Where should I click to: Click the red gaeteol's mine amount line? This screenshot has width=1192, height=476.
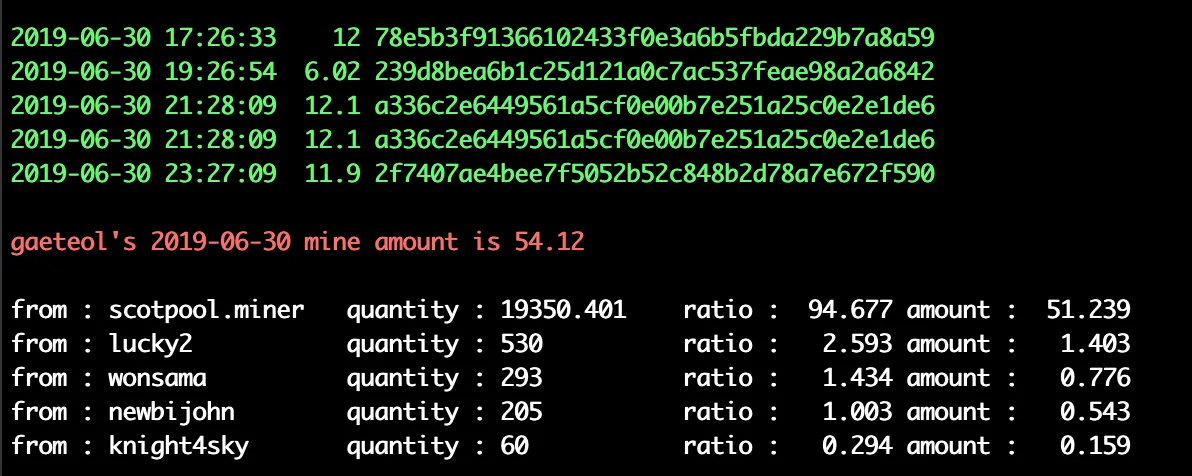point(298,243)
